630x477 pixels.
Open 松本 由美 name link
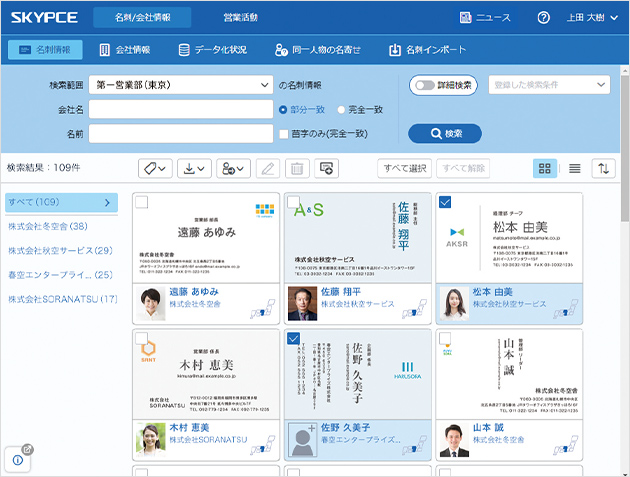[492, 292]
